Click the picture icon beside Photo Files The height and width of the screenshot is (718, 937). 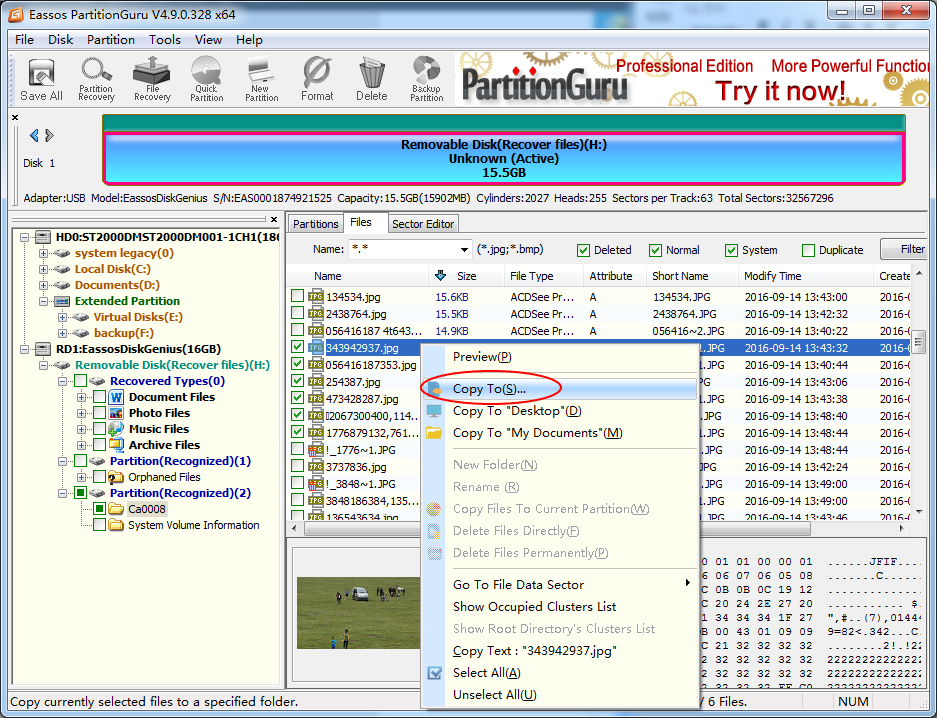point(116,413)
